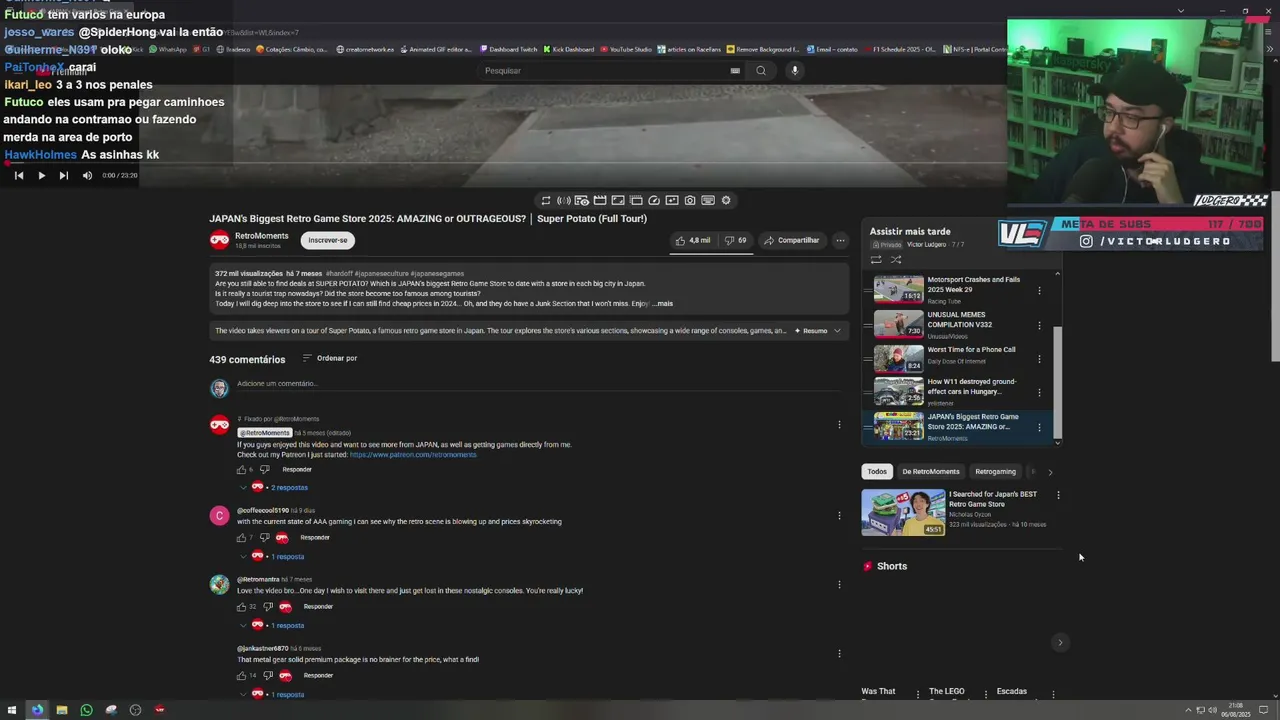This screenshot has height=720, width=1280.
Task: Subscribe with the Inscrever-se button
Action: point(328,240)
